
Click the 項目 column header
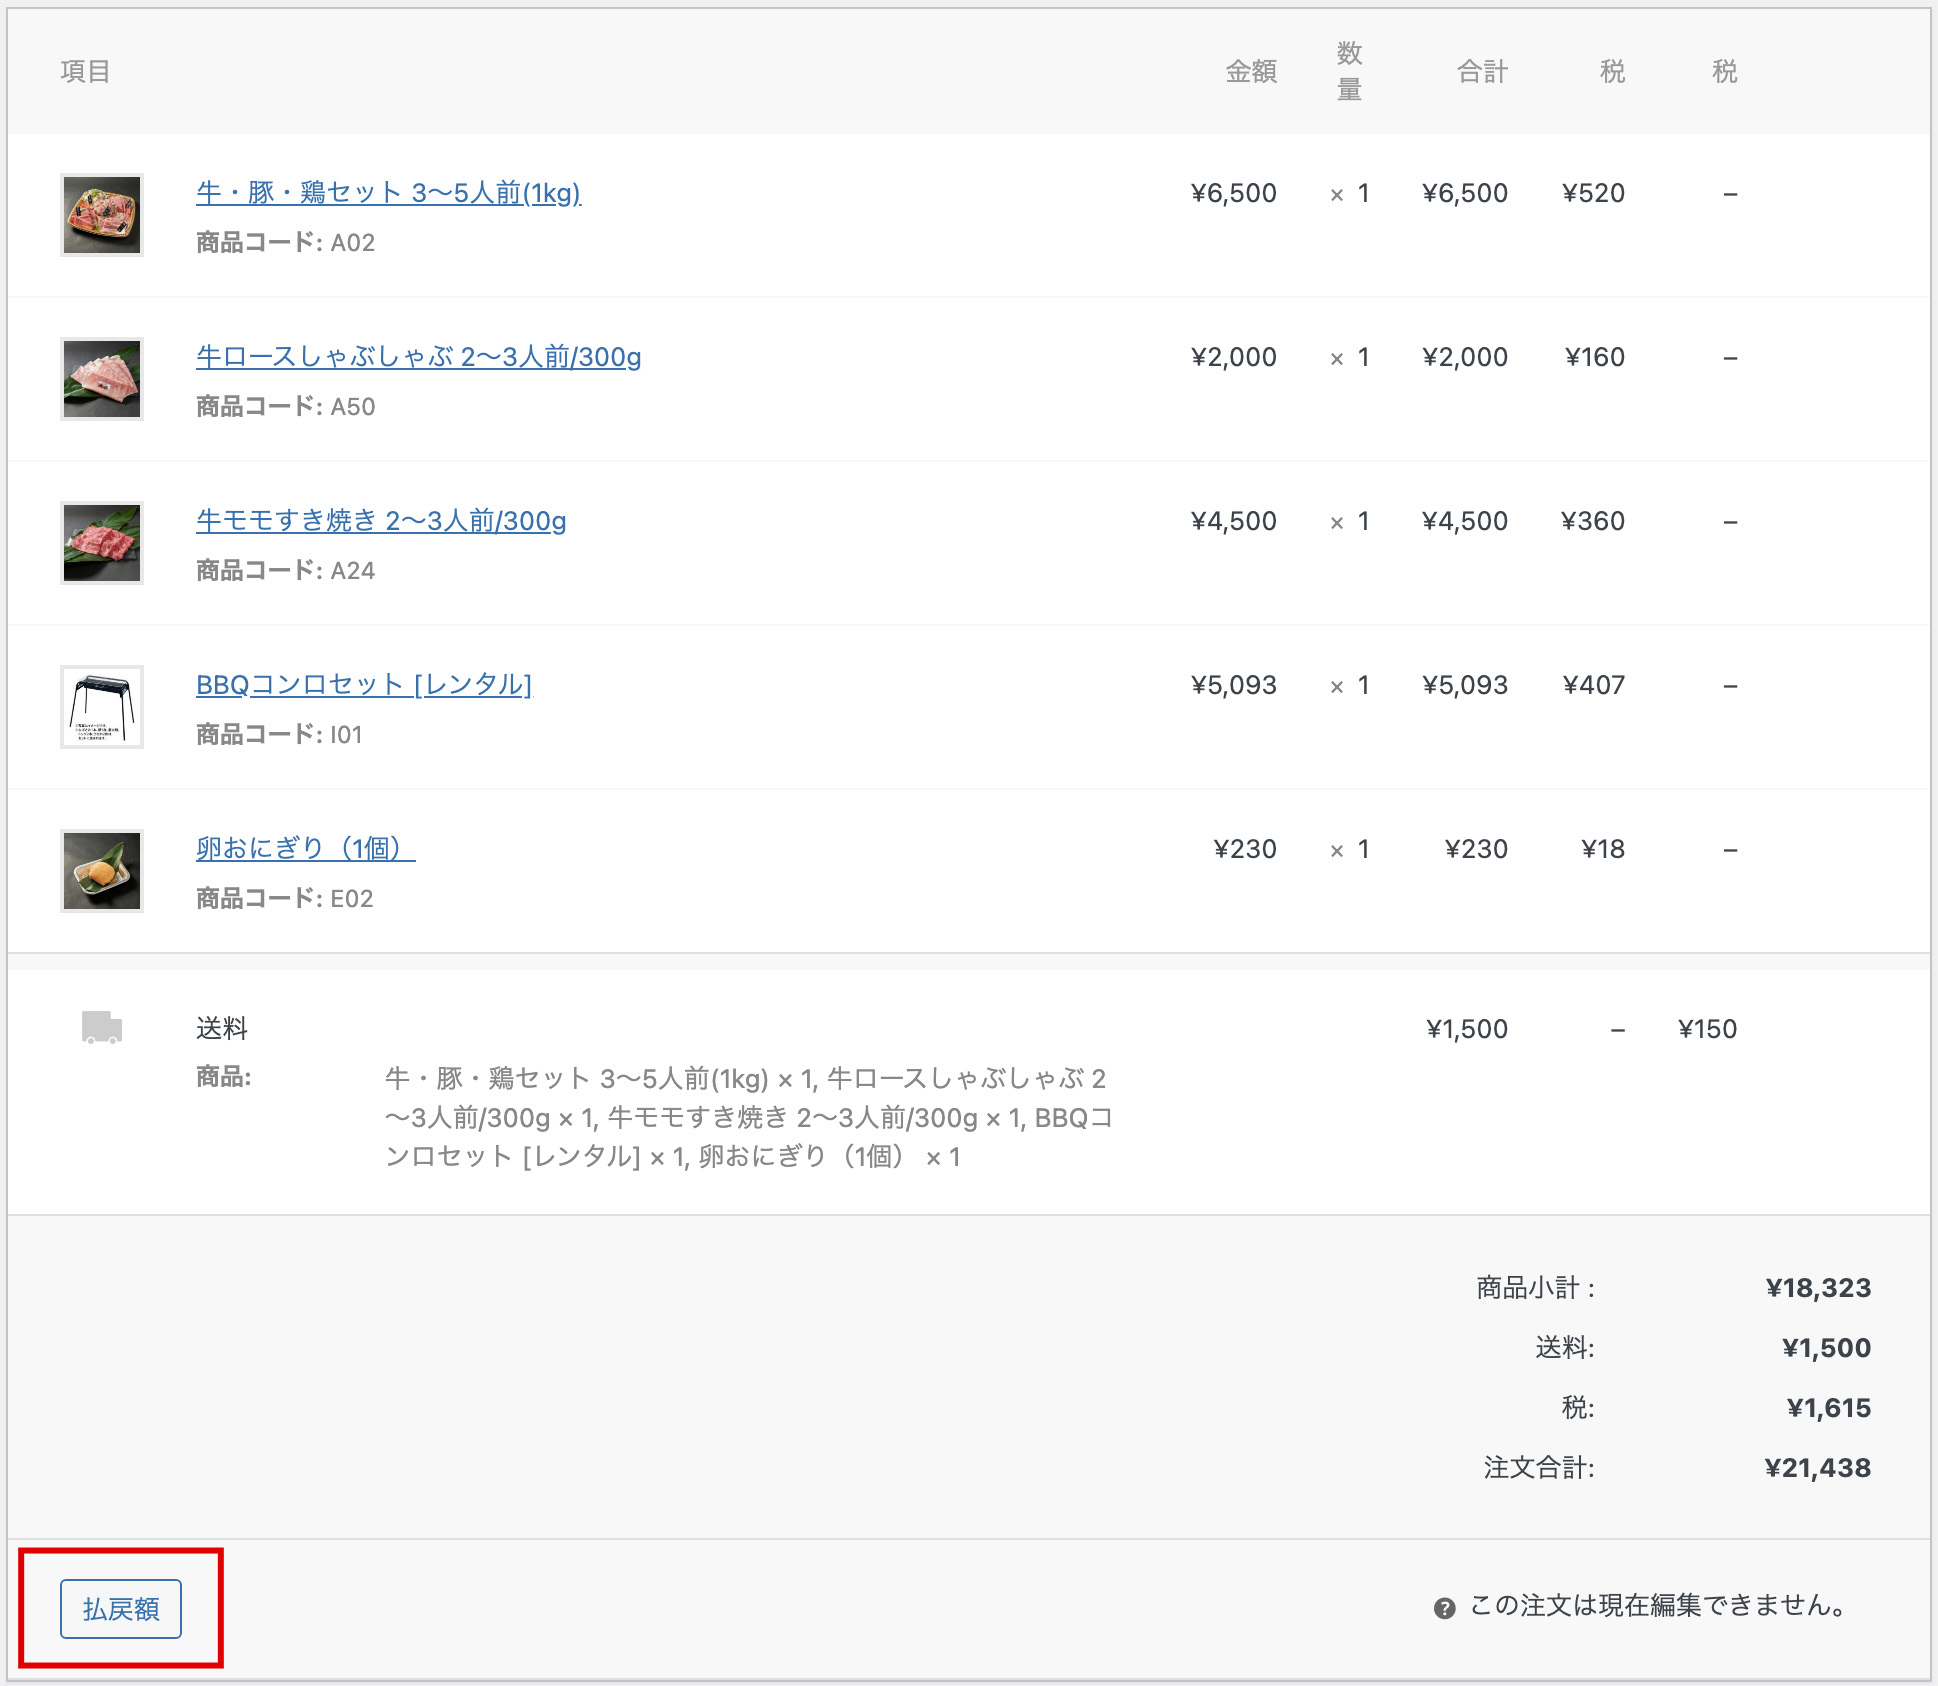[85, 71]
